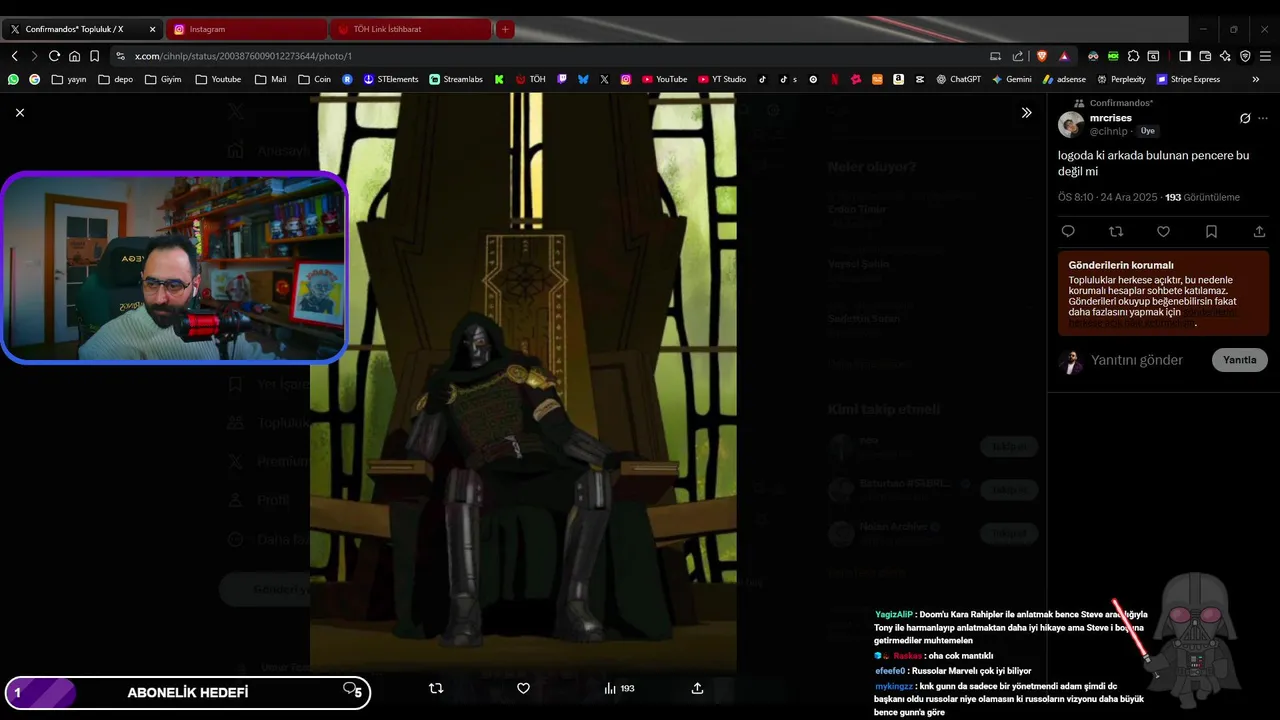Click the heart icon below the photo

523,688
